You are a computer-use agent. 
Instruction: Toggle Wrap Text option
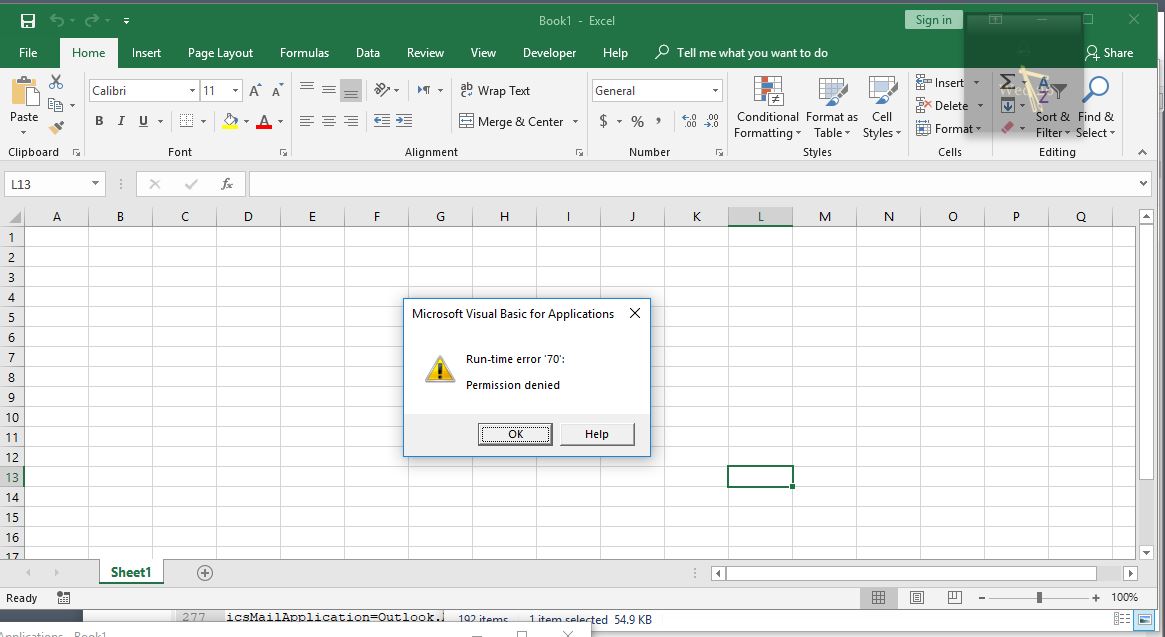(x=494, y=90)
